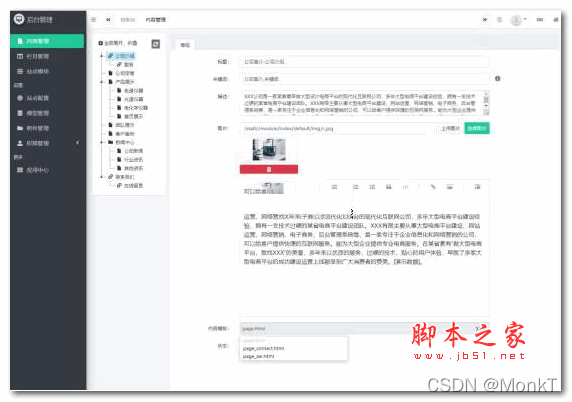Toggle the sidebar with the hamburger icon
The width and height of the screenshot is (572, 402).
coord(94,20)
